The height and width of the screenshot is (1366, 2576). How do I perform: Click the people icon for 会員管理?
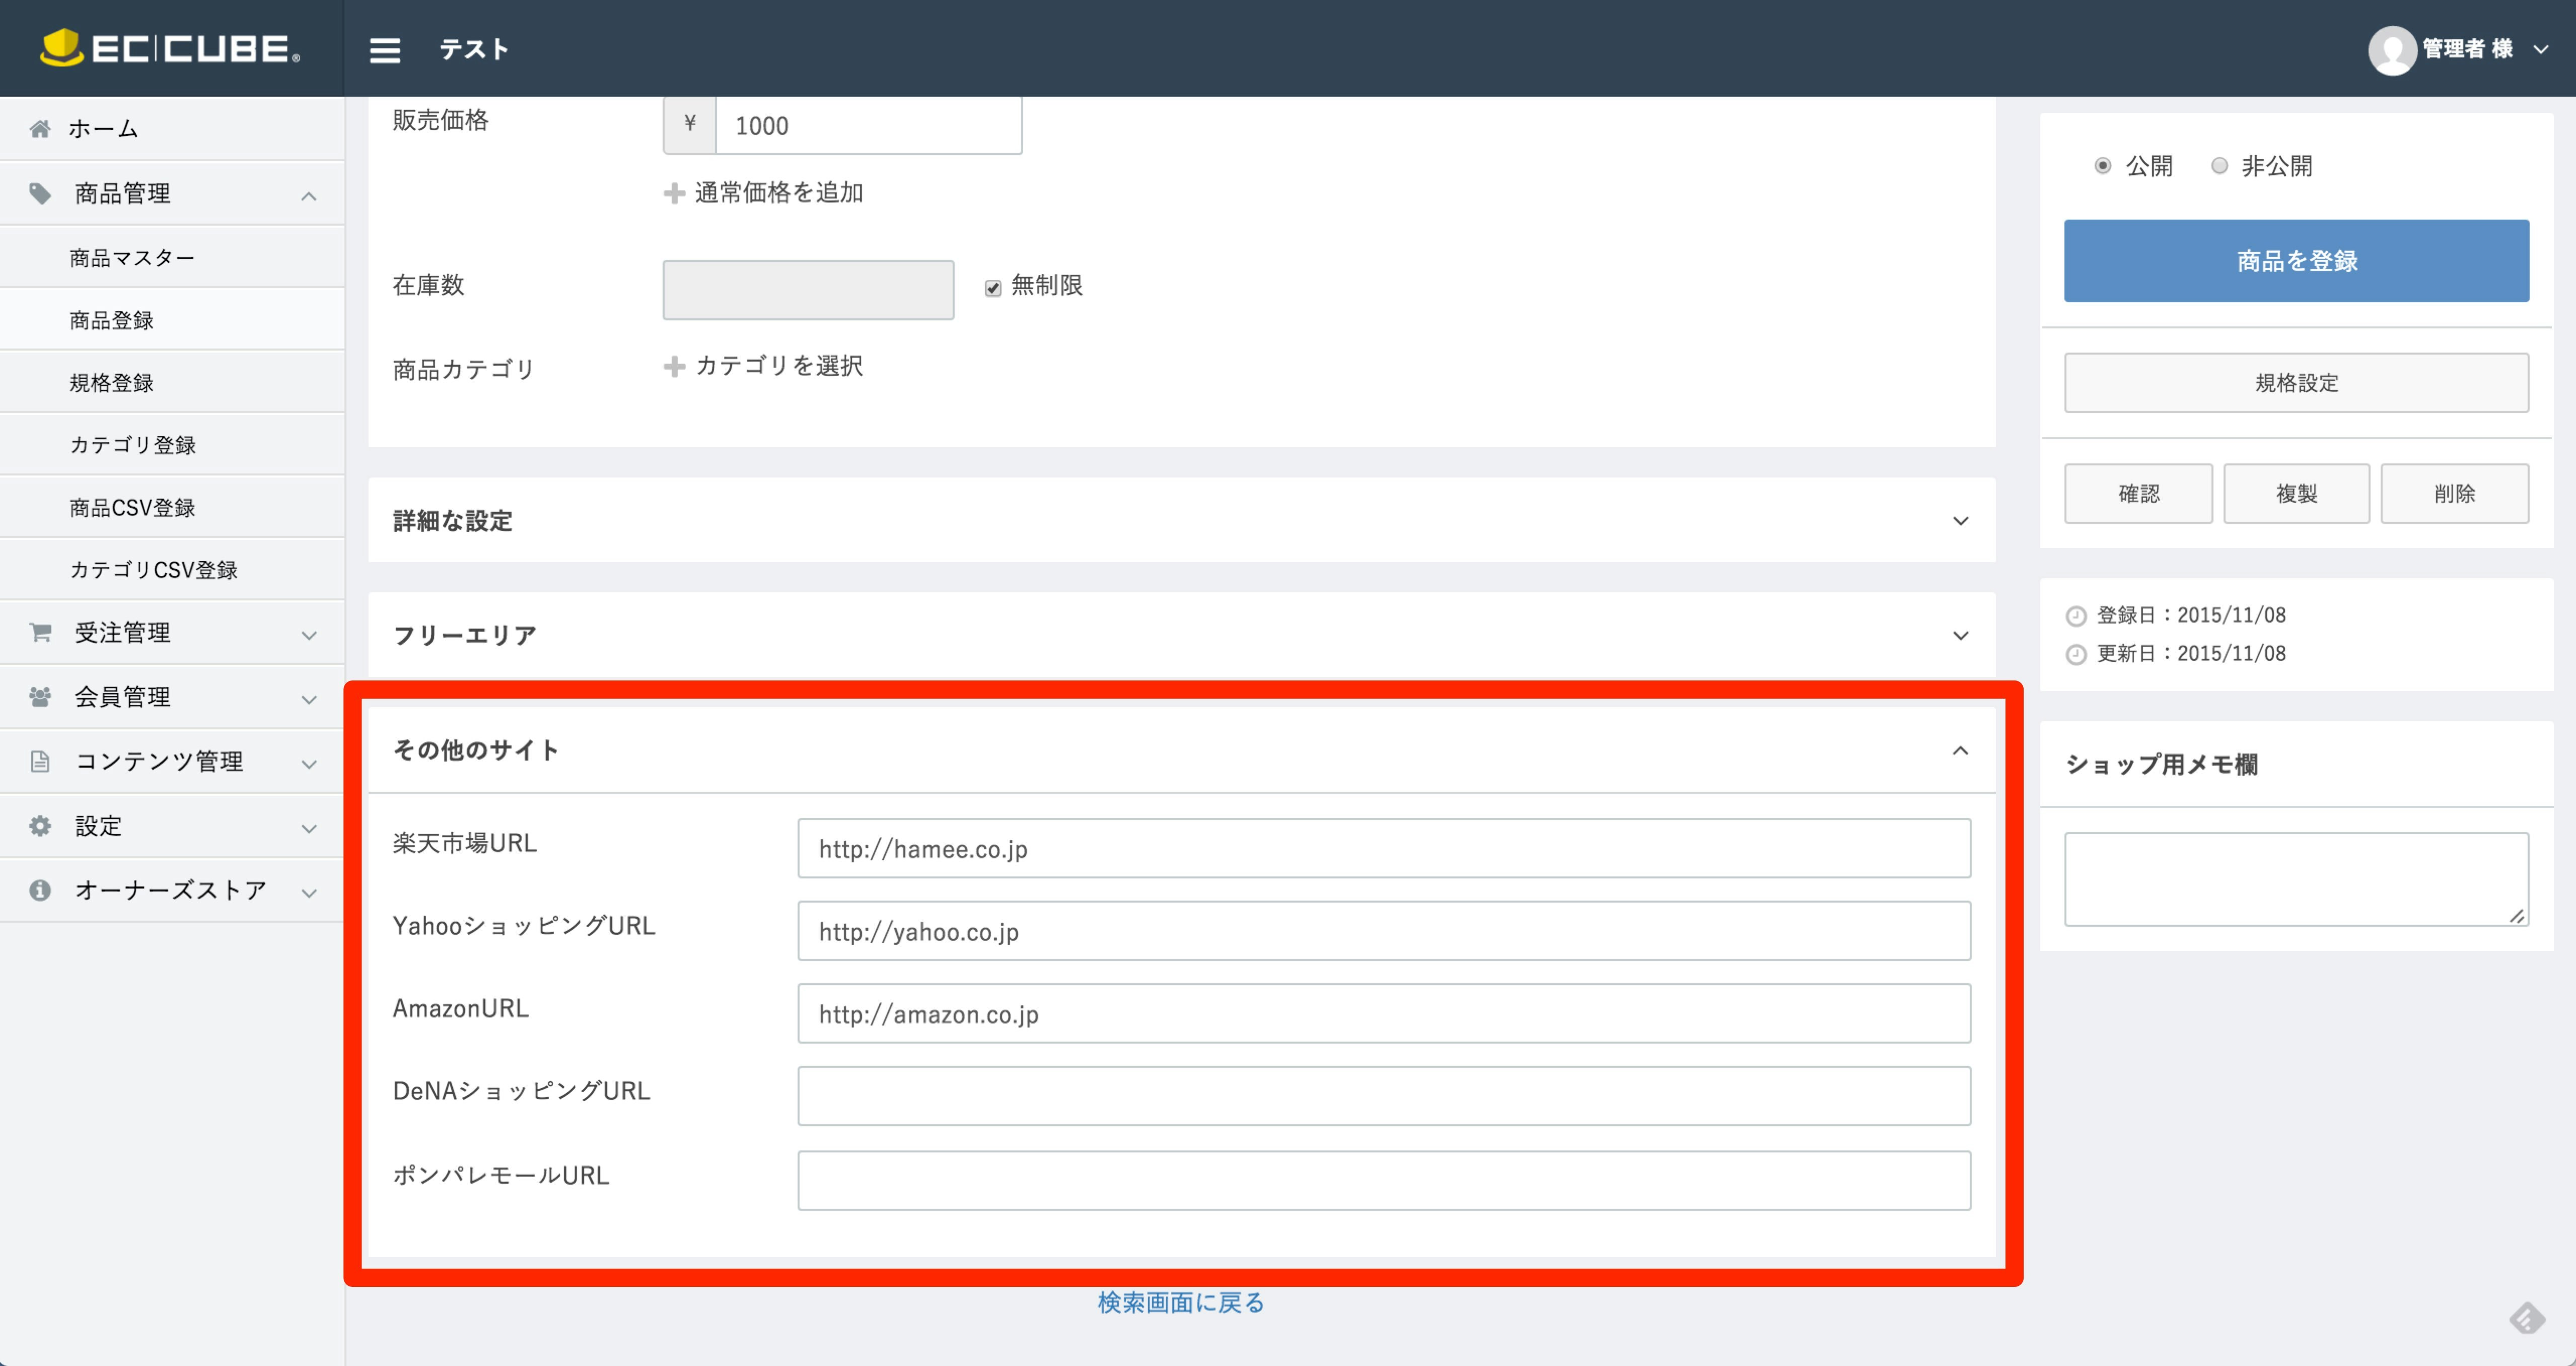click(x=40, y=696)
